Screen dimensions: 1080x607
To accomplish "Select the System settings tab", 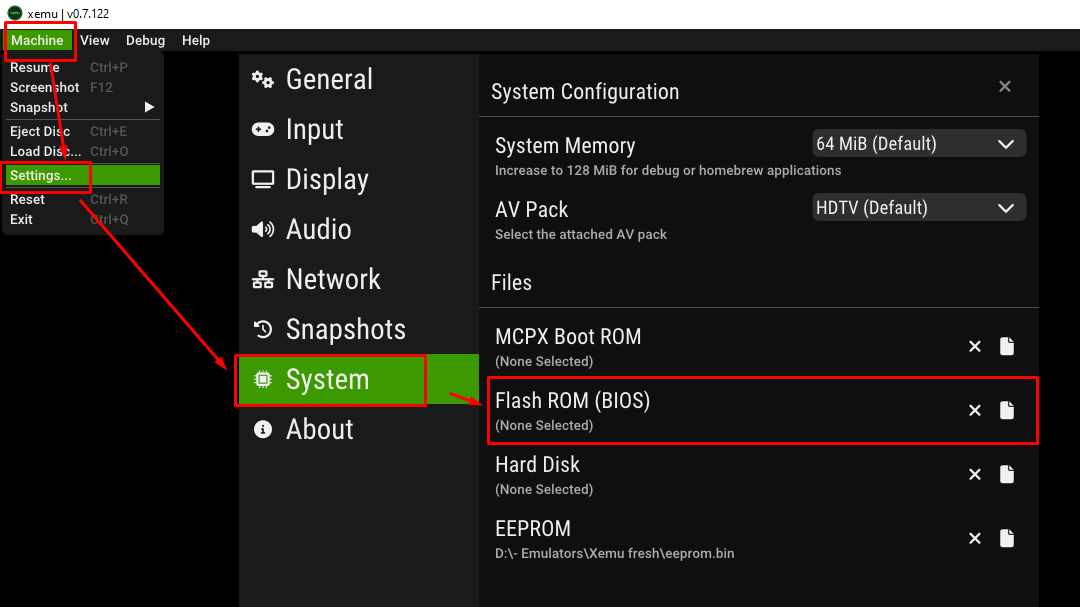I will click(x=359, y=379).
